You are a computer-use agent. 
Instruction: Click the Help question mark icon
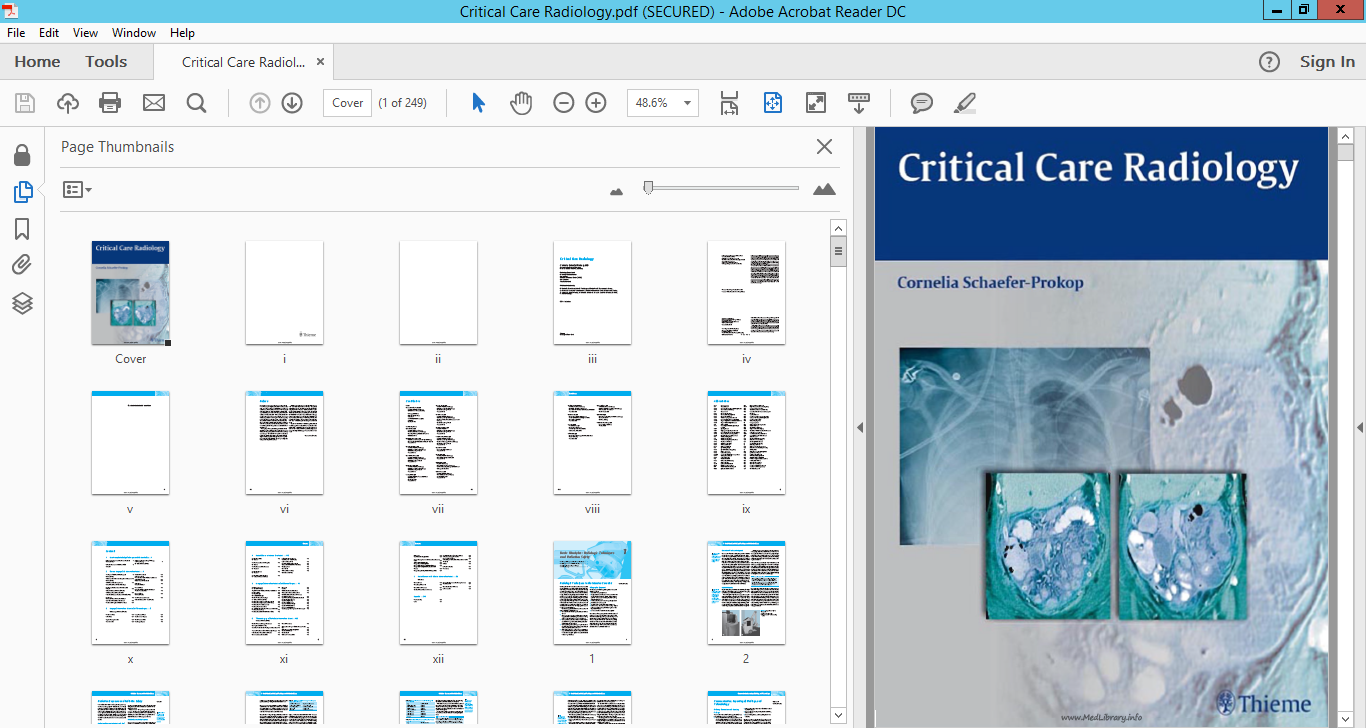tap(1269, 62)
